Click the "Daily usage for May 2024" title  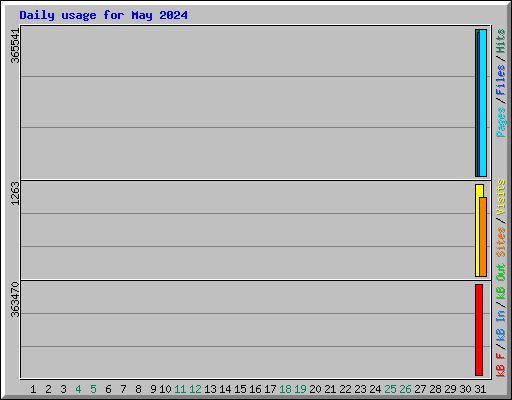click(x=103, y=15)
